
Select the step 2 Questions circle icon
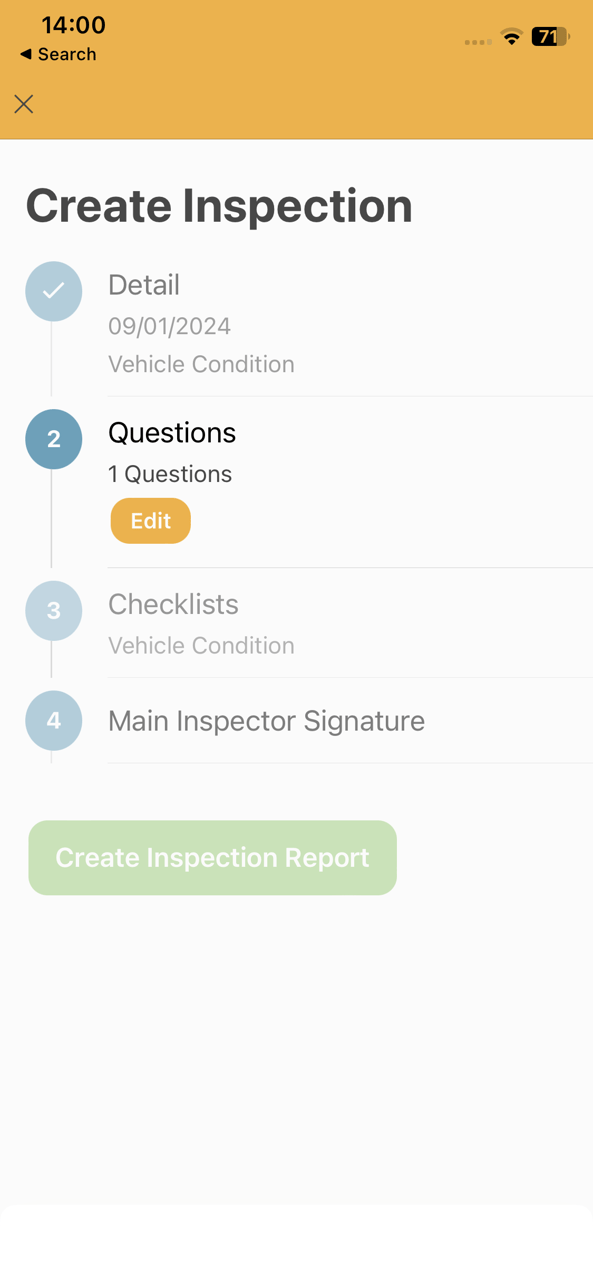click(53, 439)
